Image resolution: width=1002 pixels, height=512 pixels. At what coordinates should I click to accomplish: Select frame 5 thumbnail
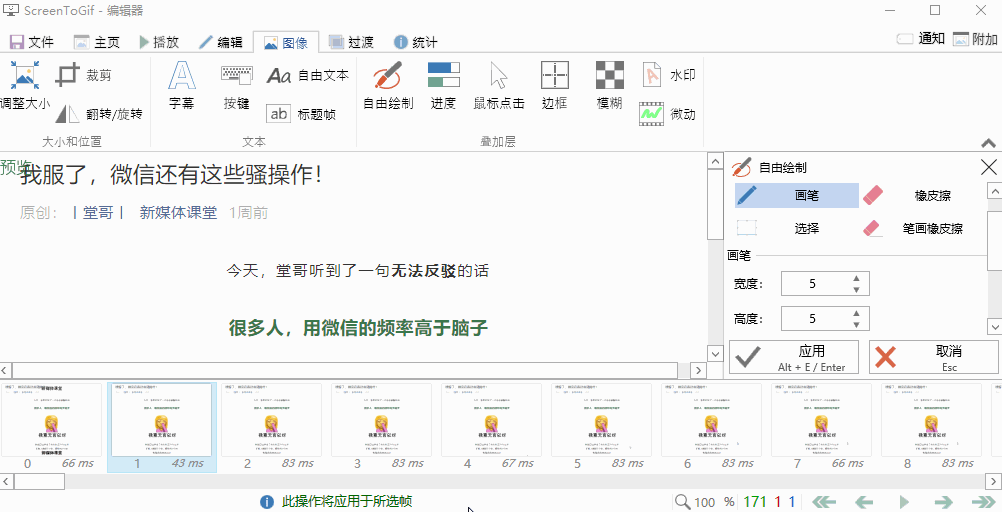coord(602,427)
